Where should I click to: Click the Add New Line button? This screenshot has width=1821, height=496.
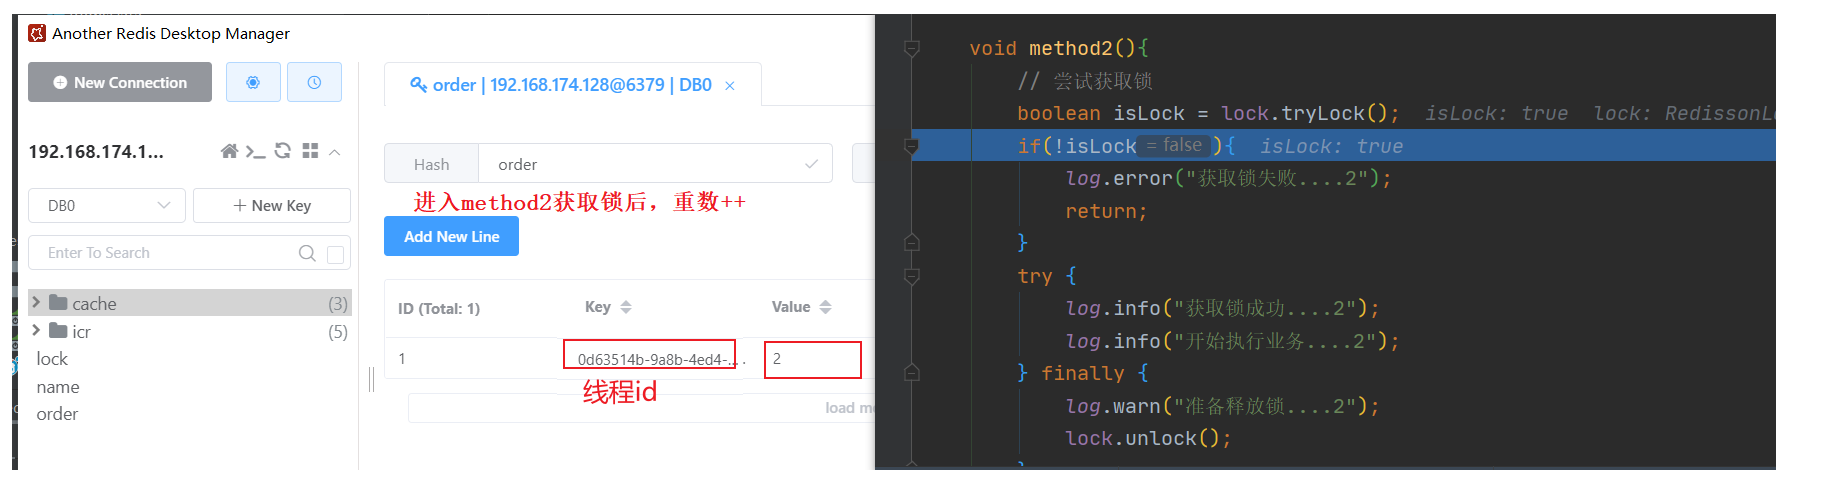[x=451, y=236]
